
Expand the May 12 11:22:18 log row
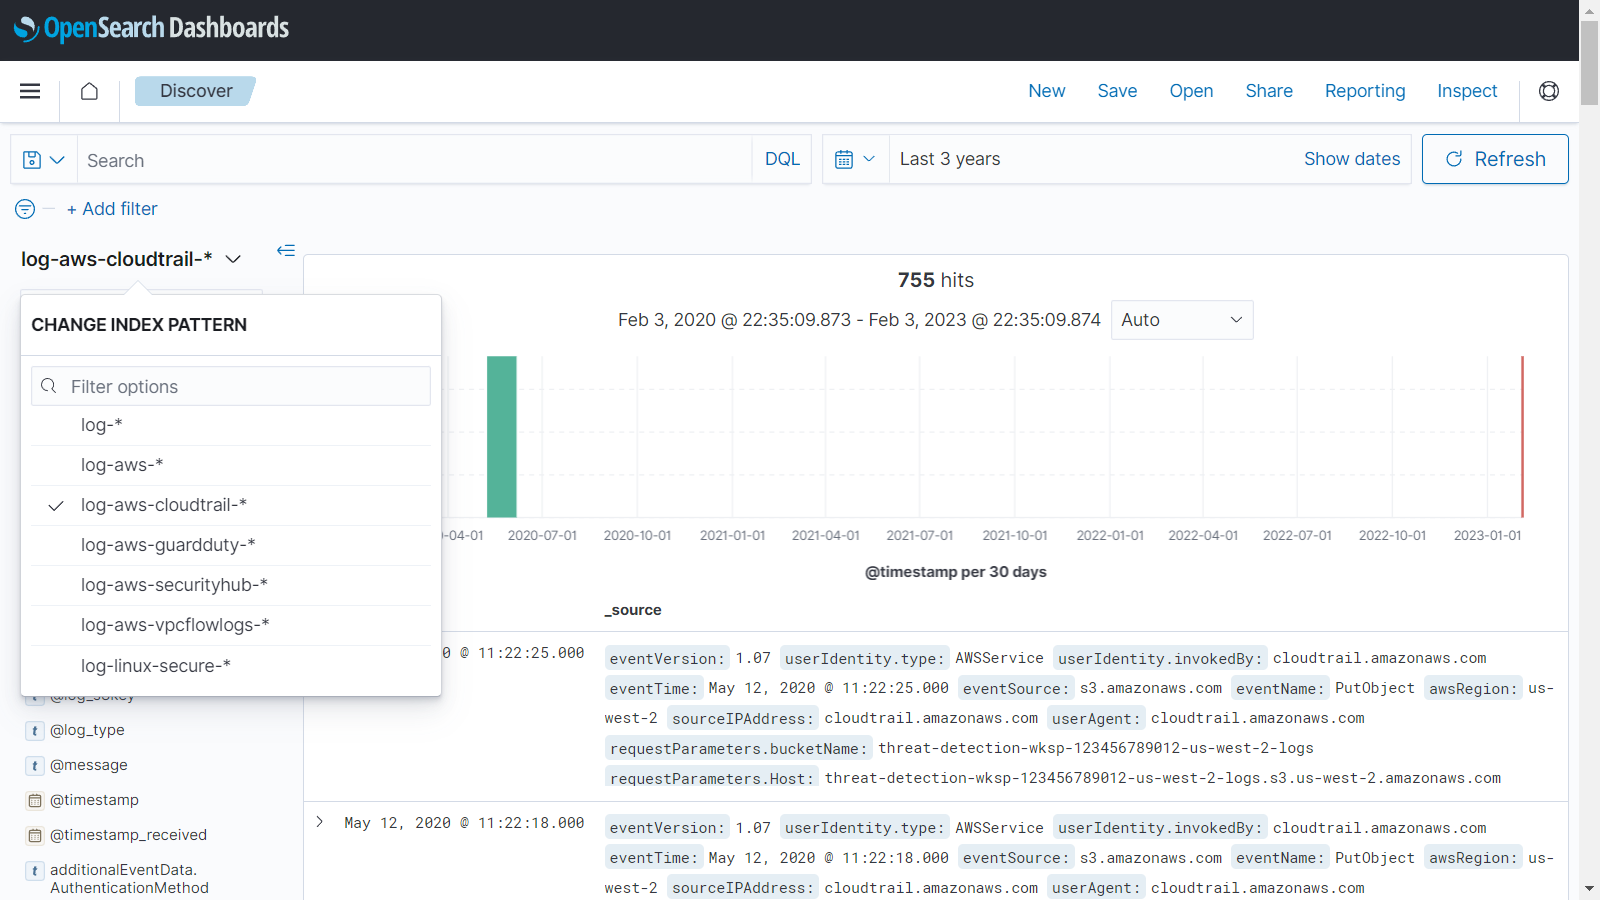(x=320, y=822)
